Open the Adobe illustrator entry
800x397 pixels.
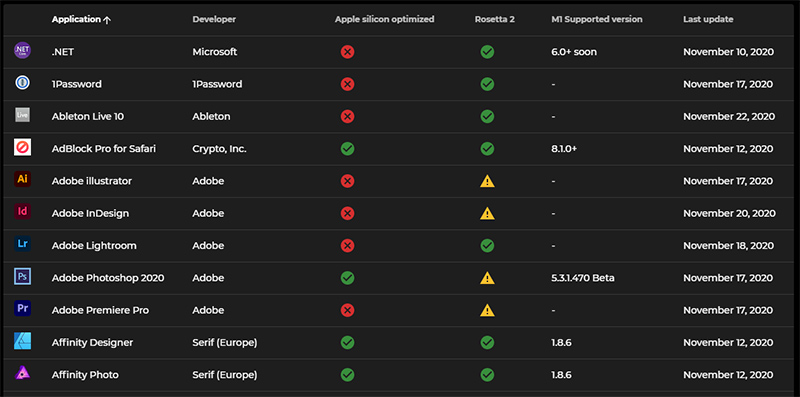click(x=91, y=181)
